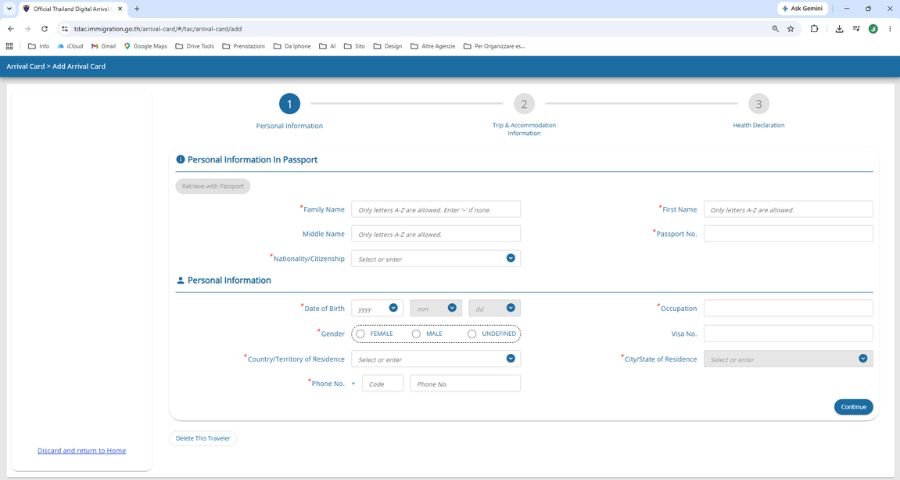Click person icon beside Personal Information heading

[180, 280]
